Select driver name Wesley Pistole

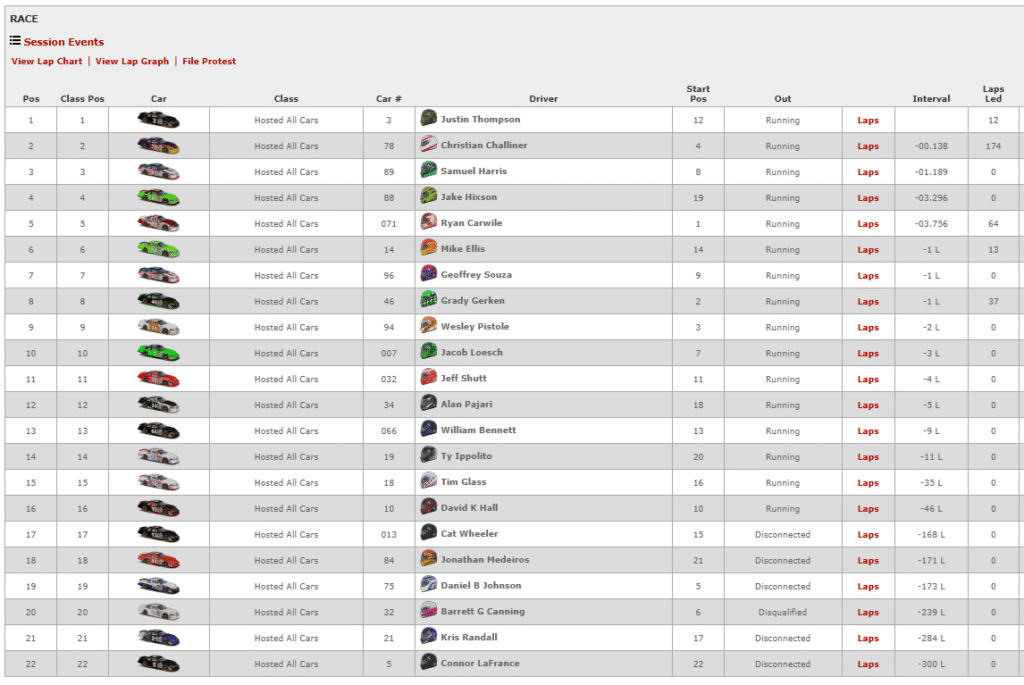pos(475,326)
